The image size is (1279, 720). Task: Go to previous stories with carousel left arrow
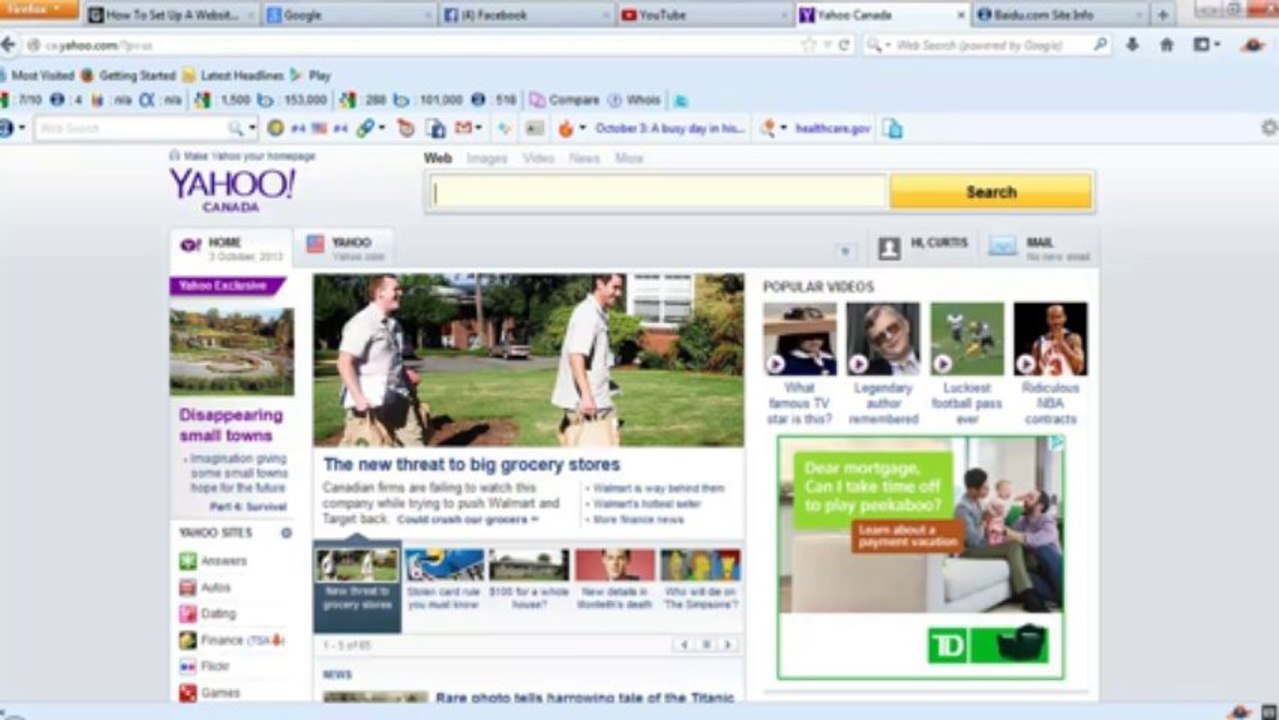click(x=684, y=645)
